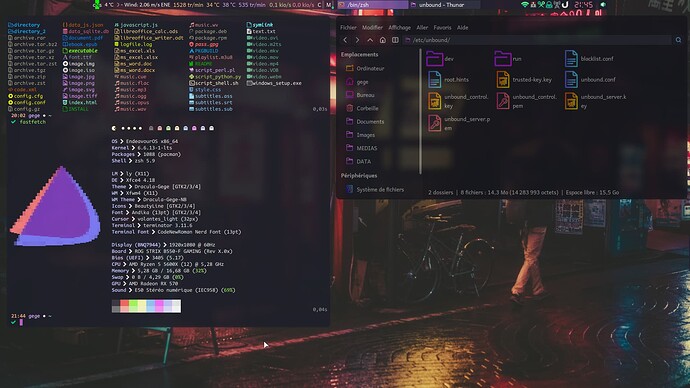Click index.html in the terminal listing
The width and height of the screenshot is (690, 388).
click(x=80, y=102)
